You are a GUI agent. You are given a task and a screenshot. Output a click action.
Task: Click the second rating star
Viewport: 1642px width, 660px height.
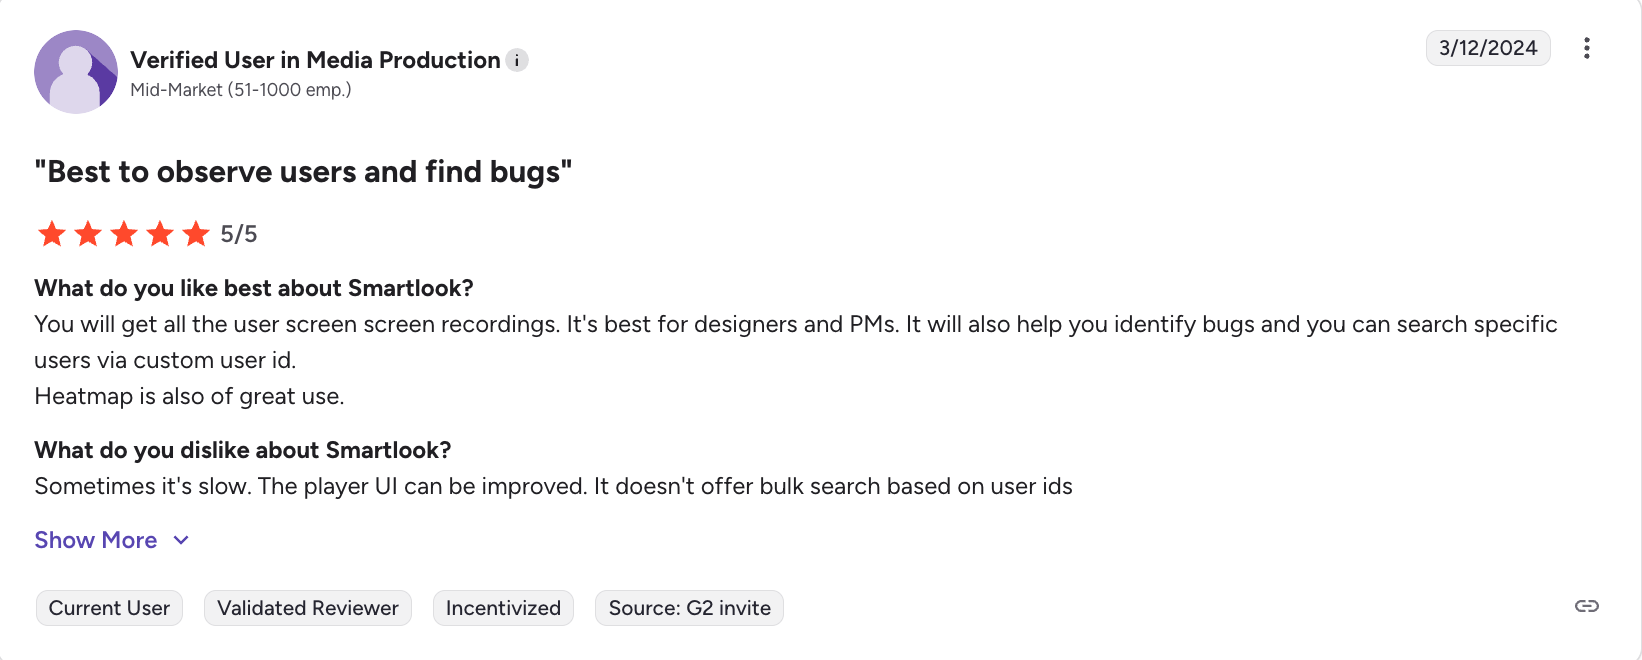click(x=88, y=234)
